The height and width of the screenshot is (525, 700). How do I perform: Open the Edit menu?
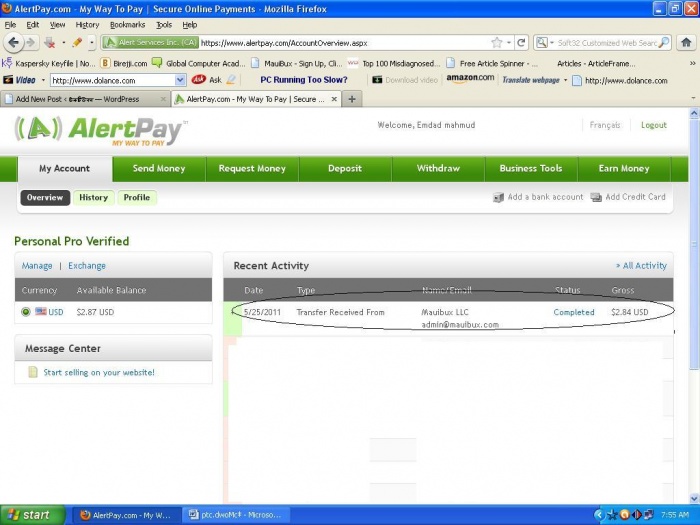[33, 25]
